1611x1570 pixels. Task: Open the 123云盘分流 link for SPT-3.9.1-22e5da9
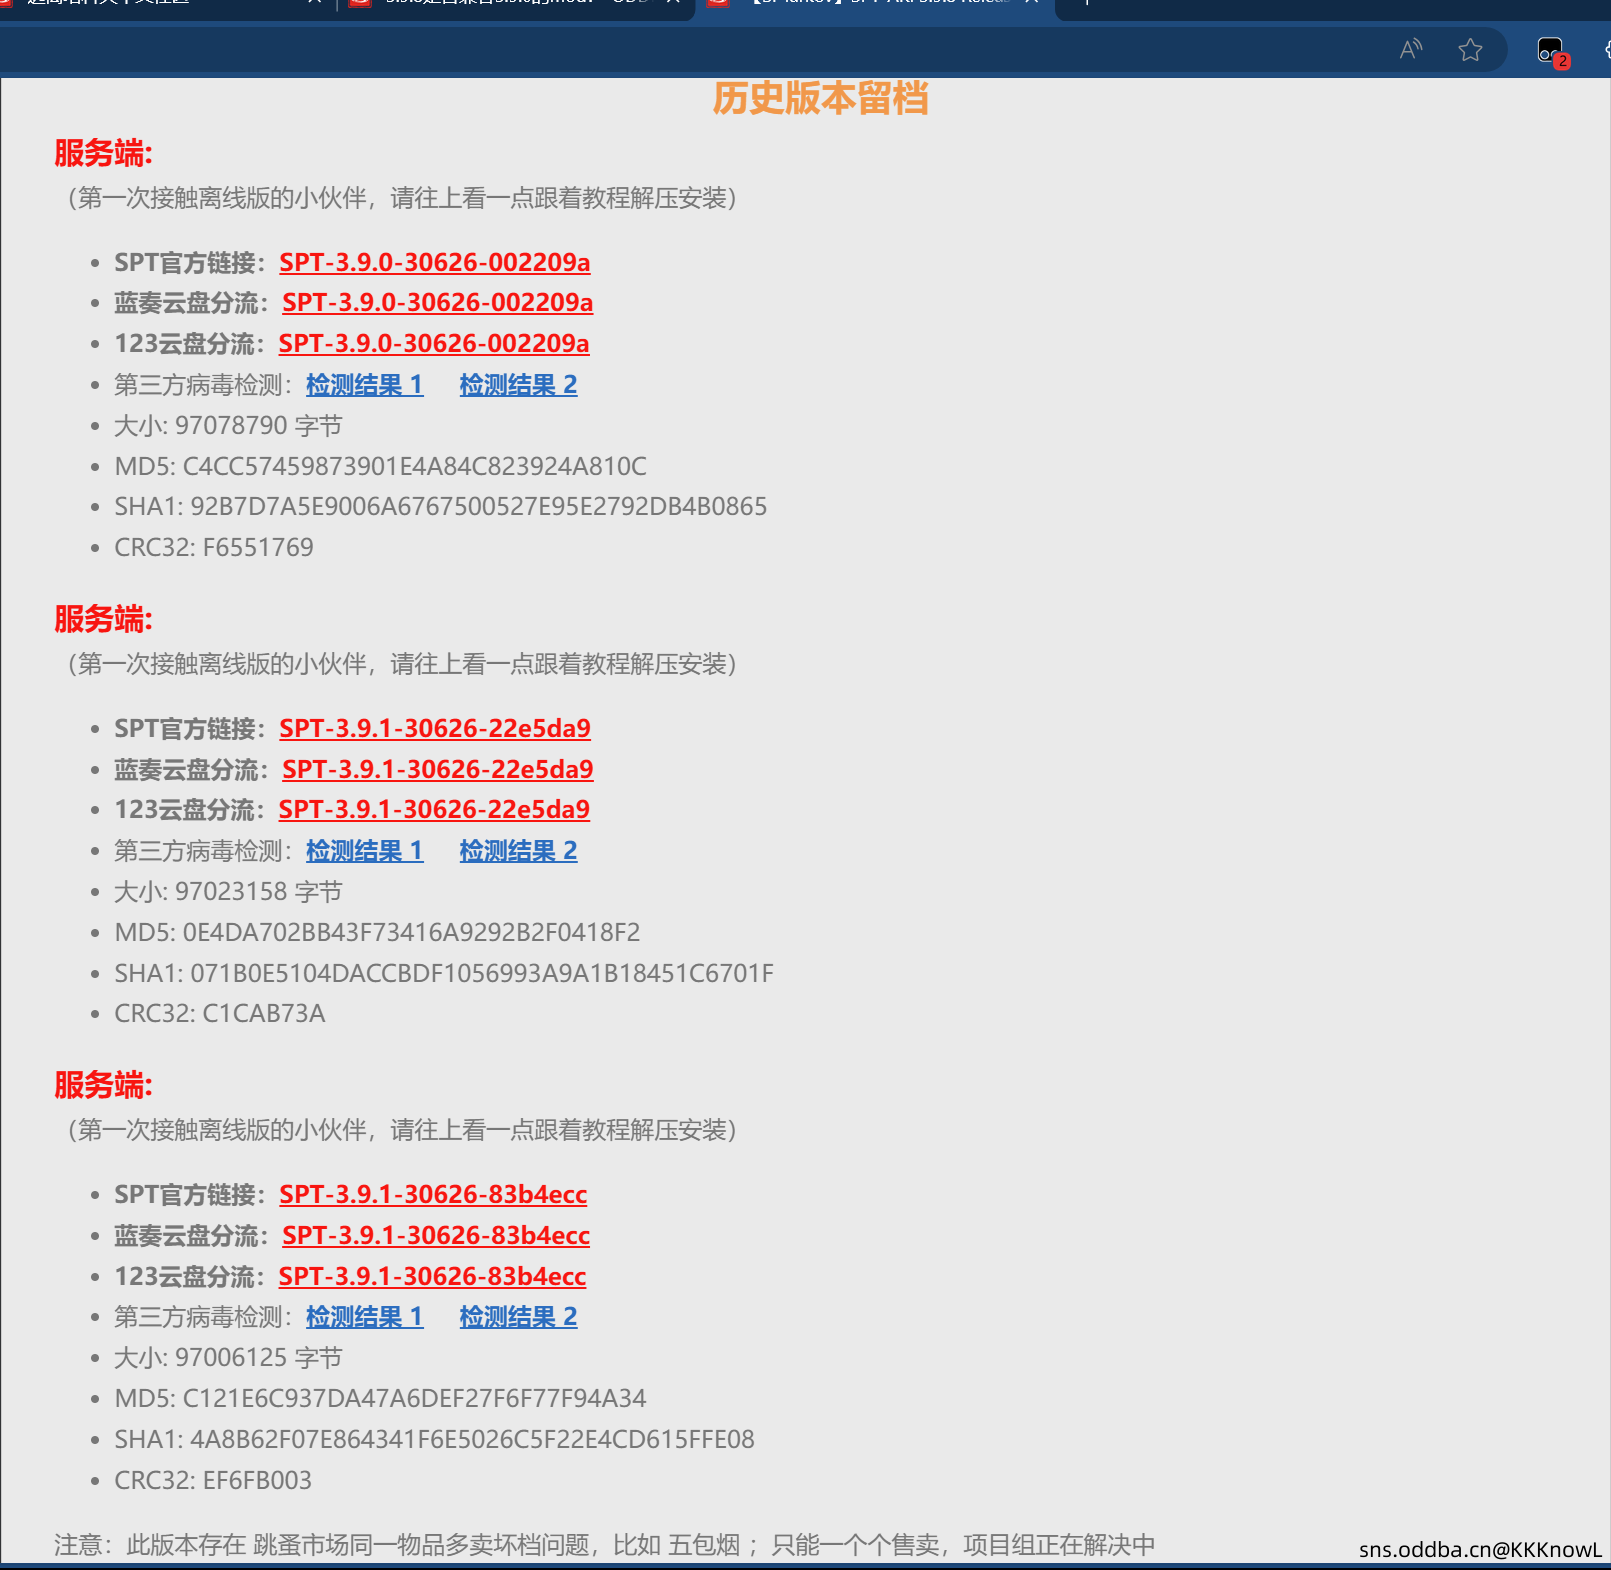433,810
